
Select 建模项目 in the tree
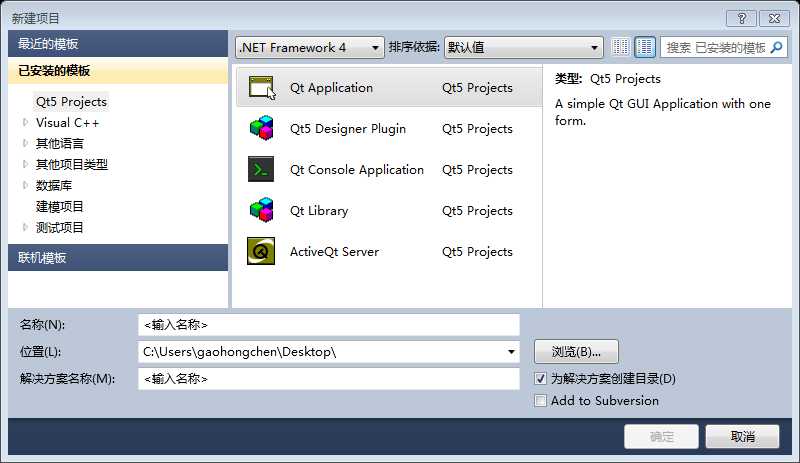[x=60, y=206]
